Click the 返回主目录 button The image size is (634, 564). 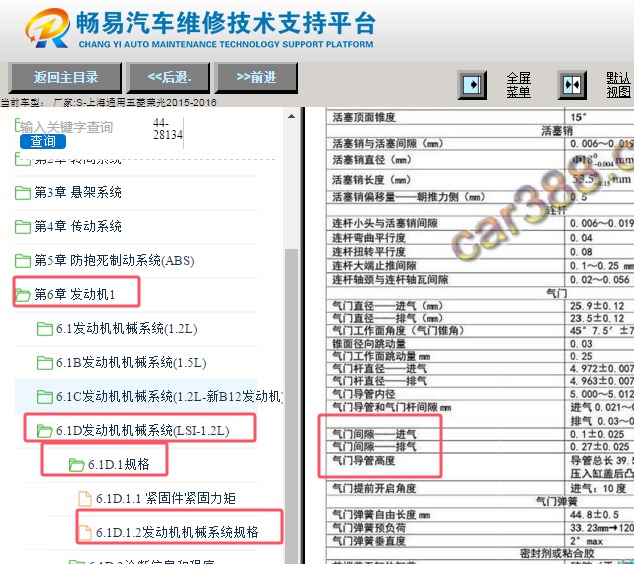pos(65,77)
